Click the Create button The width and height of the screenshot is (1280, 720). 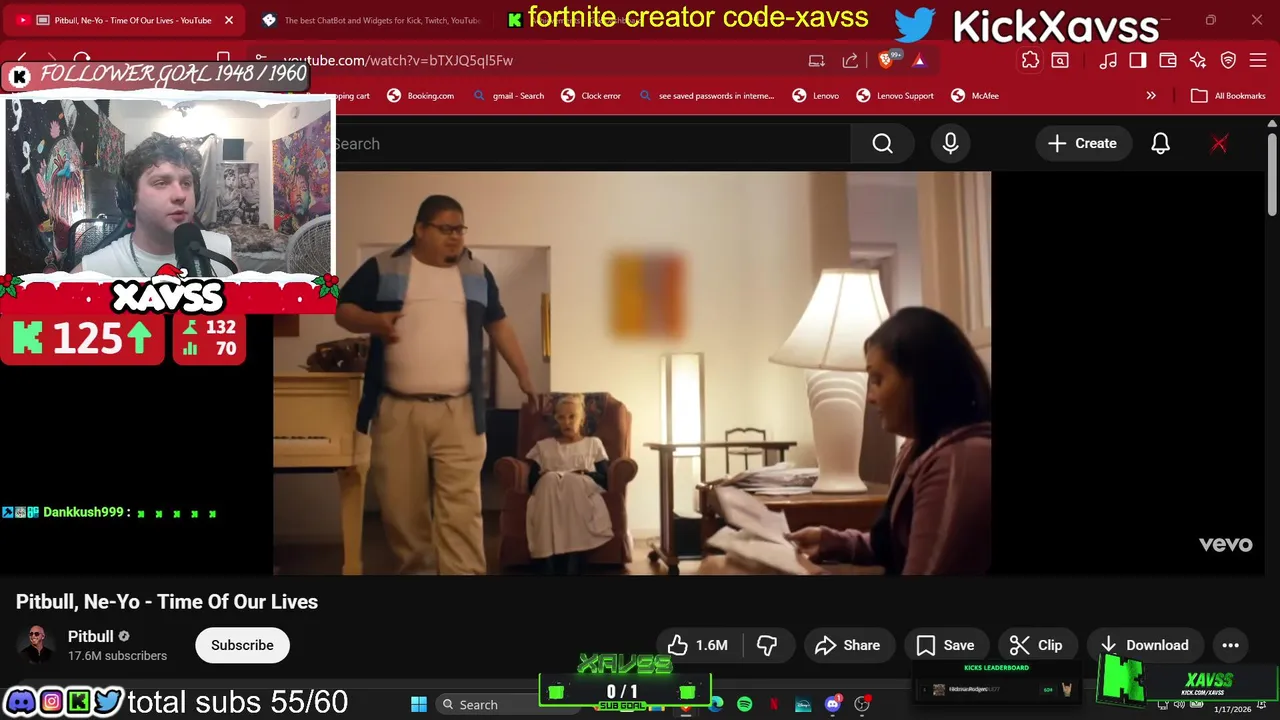(x=1082, y=144)
